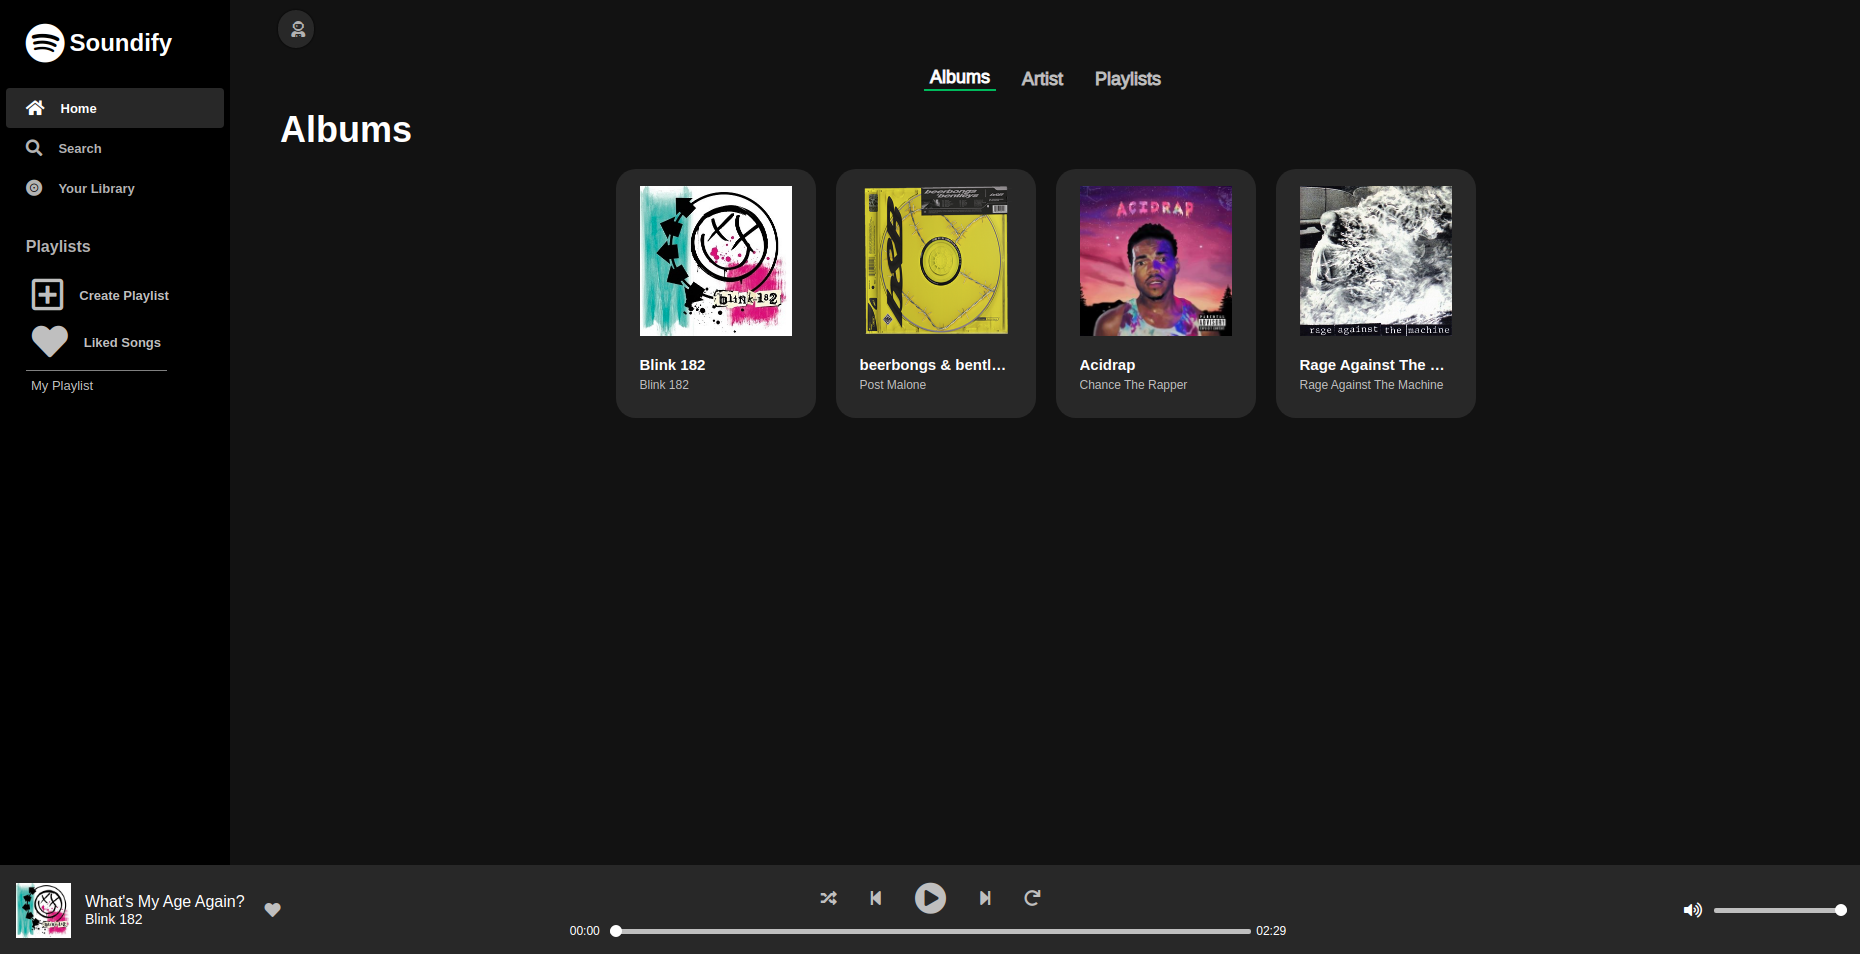Screen dimensions: 1860x954
Task: Click the Search magnifier icon
Action: coord(34,148)
